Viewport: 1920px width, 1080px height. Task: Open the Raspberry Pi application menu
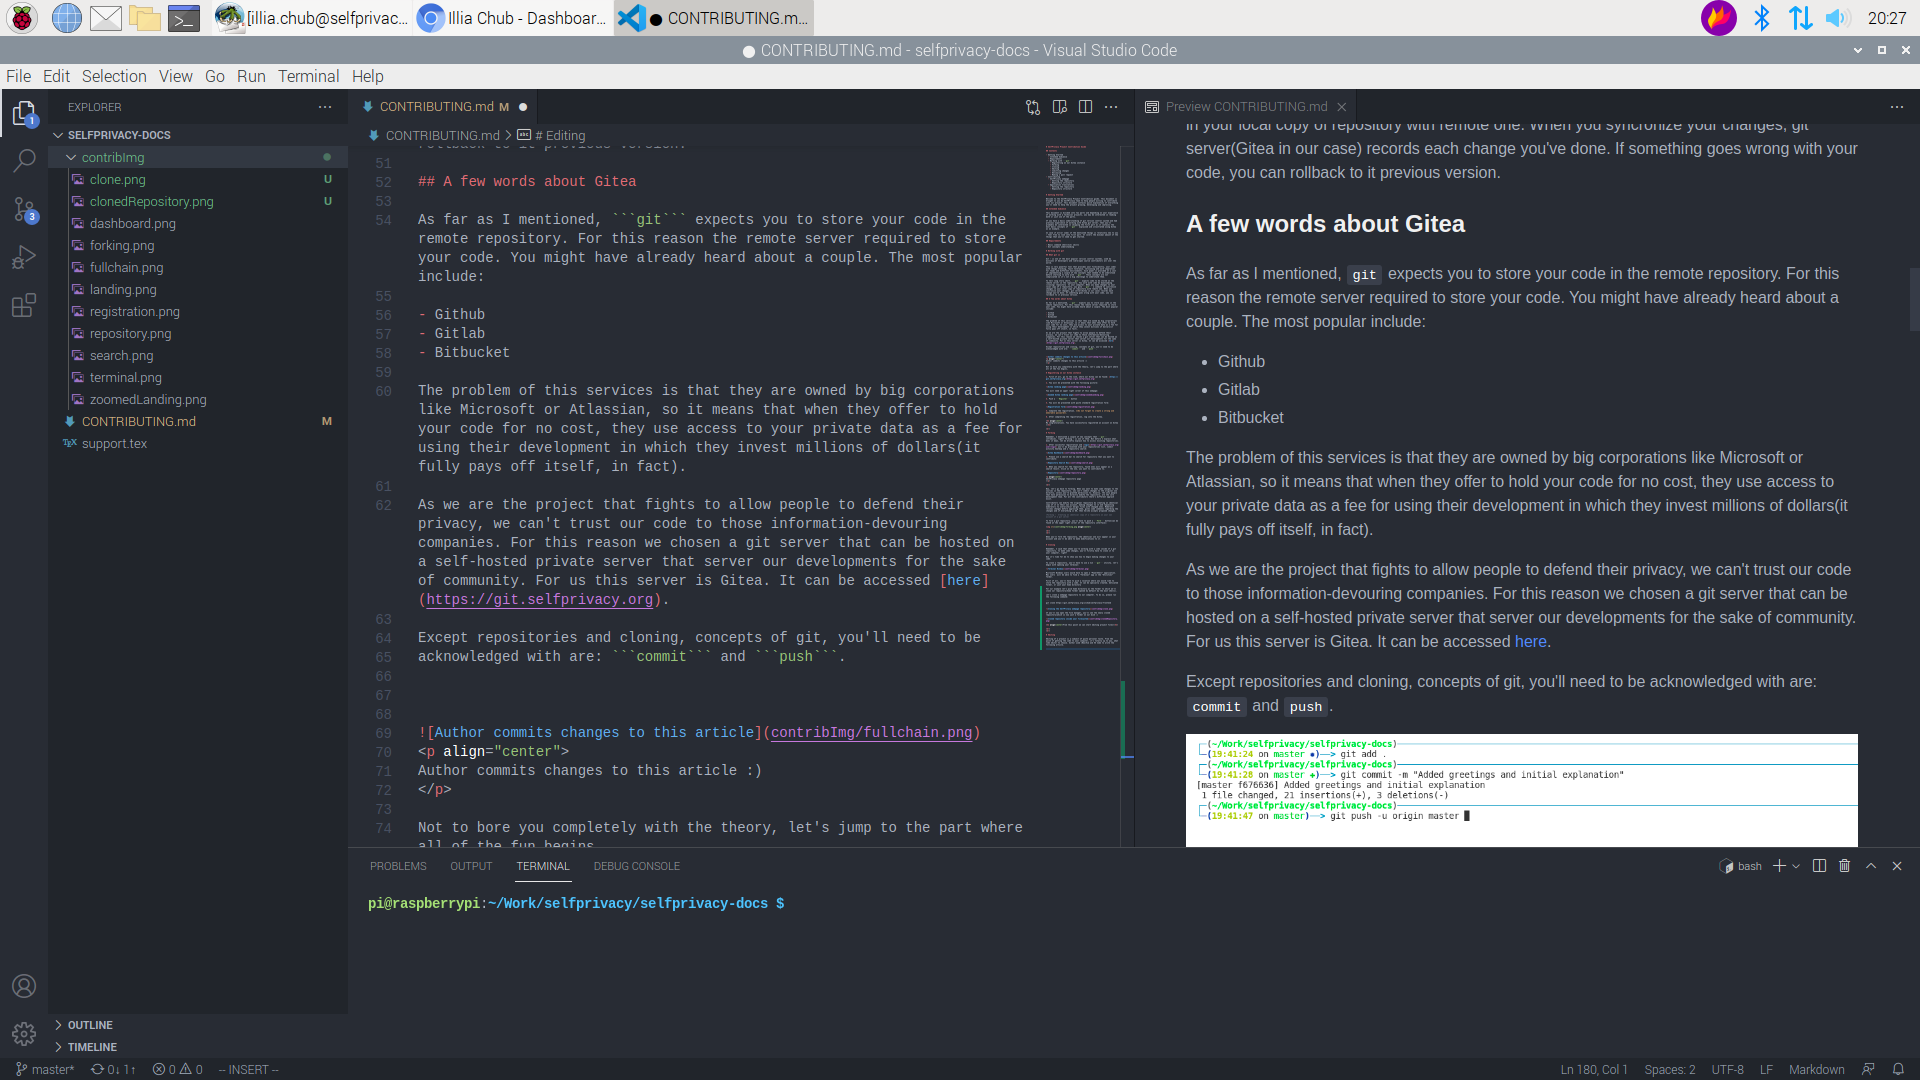click(x=22, y=18)
